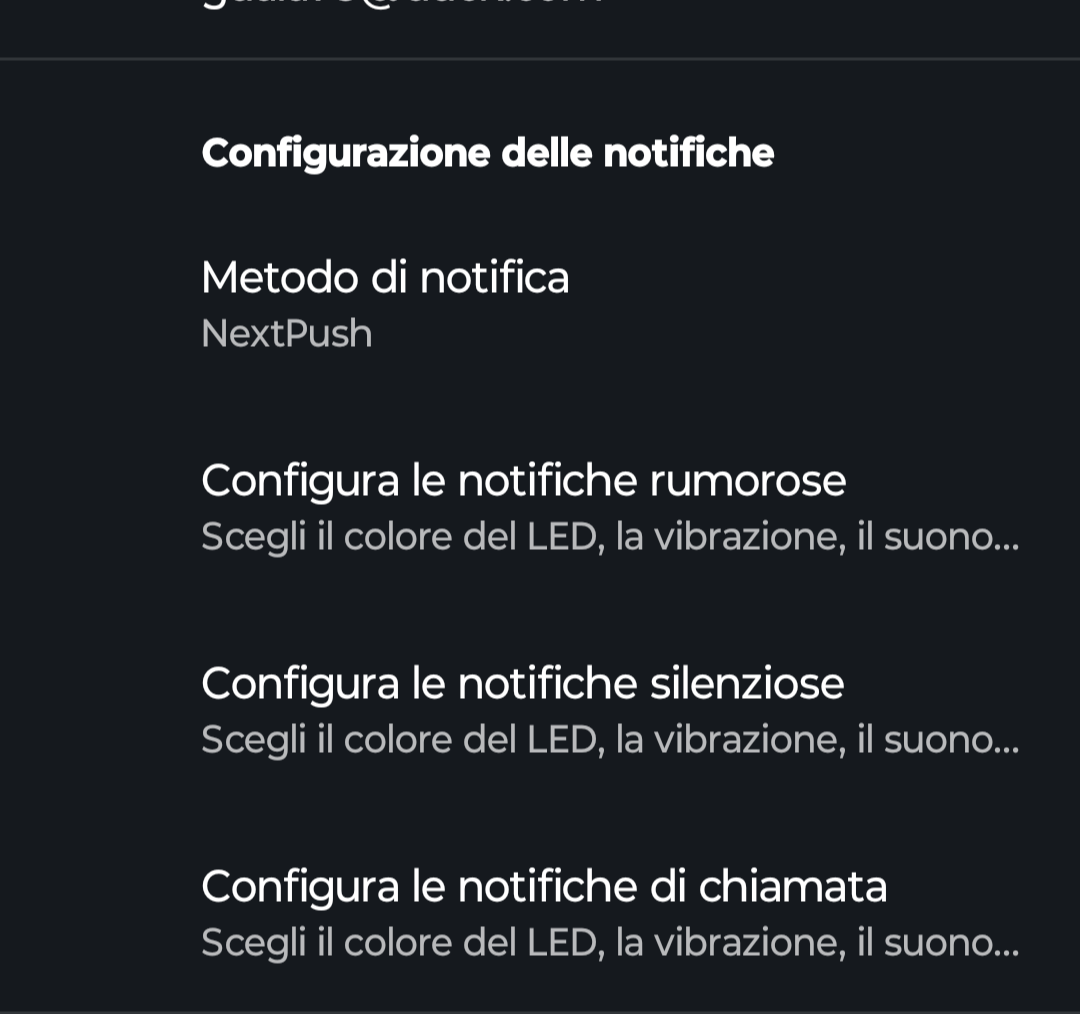Select the silent notifications LED description text

610,740
